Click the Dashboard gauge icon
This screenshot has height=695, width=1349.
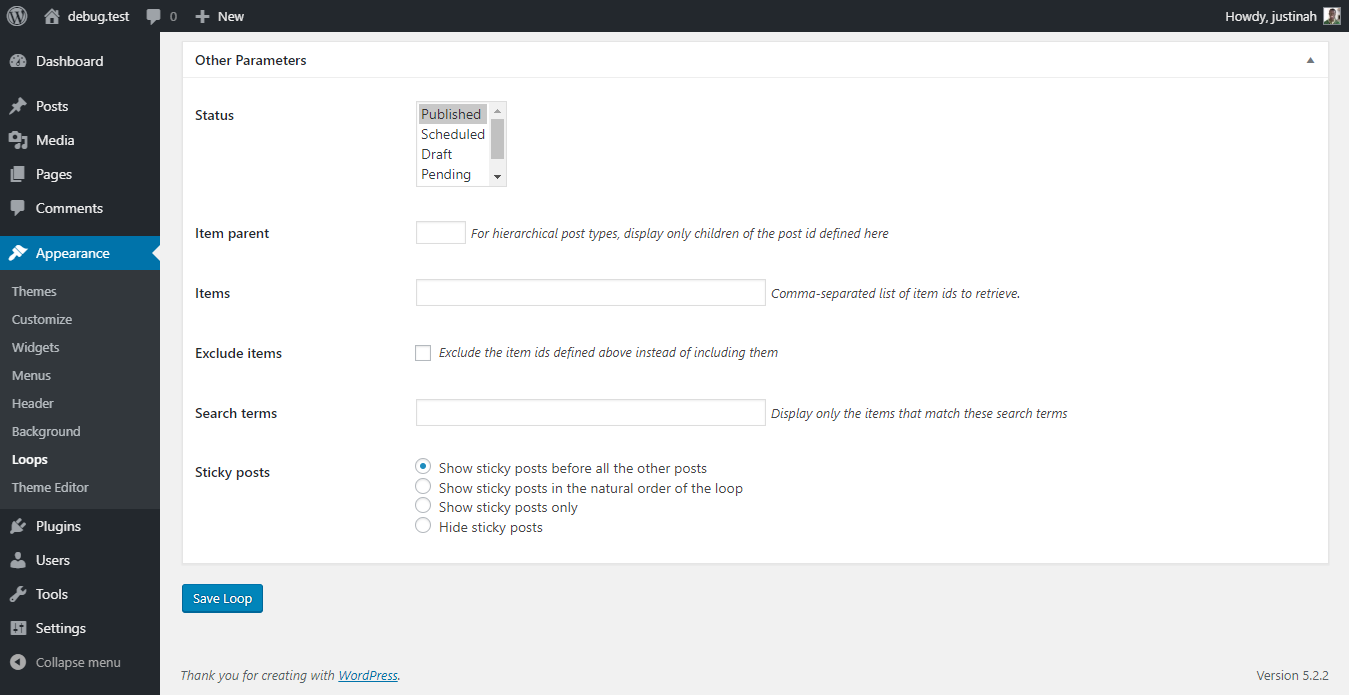pyautogui.click(x=18, y=61)
